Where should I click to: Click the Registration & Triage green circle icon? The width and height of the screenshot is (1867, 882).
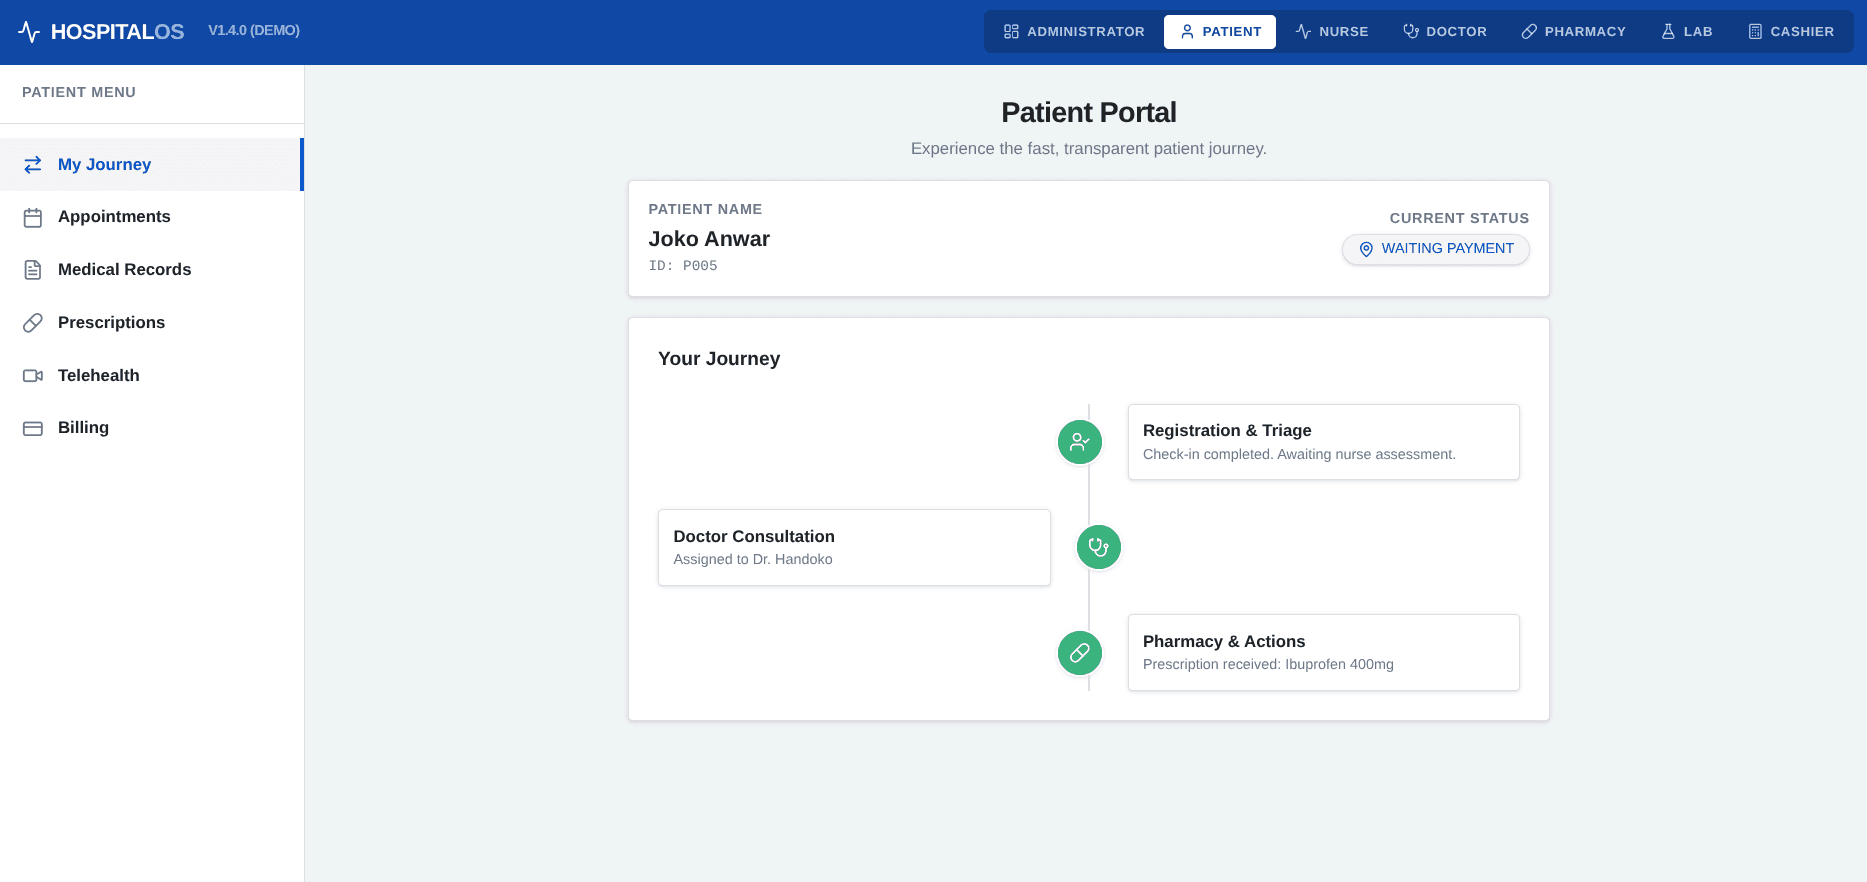point(1080,442)
